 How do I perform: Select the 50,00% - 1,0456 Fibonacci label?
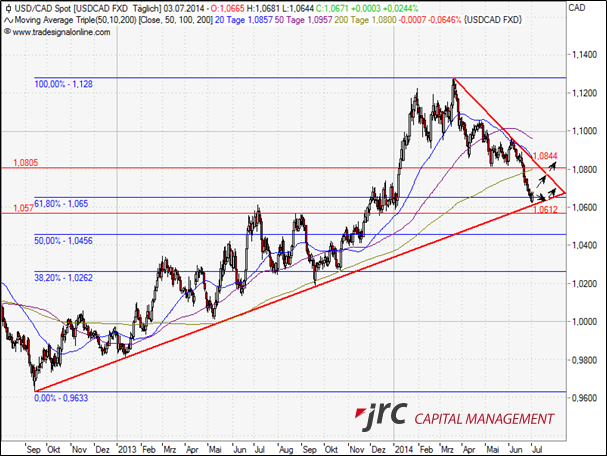tap(64, 241)
